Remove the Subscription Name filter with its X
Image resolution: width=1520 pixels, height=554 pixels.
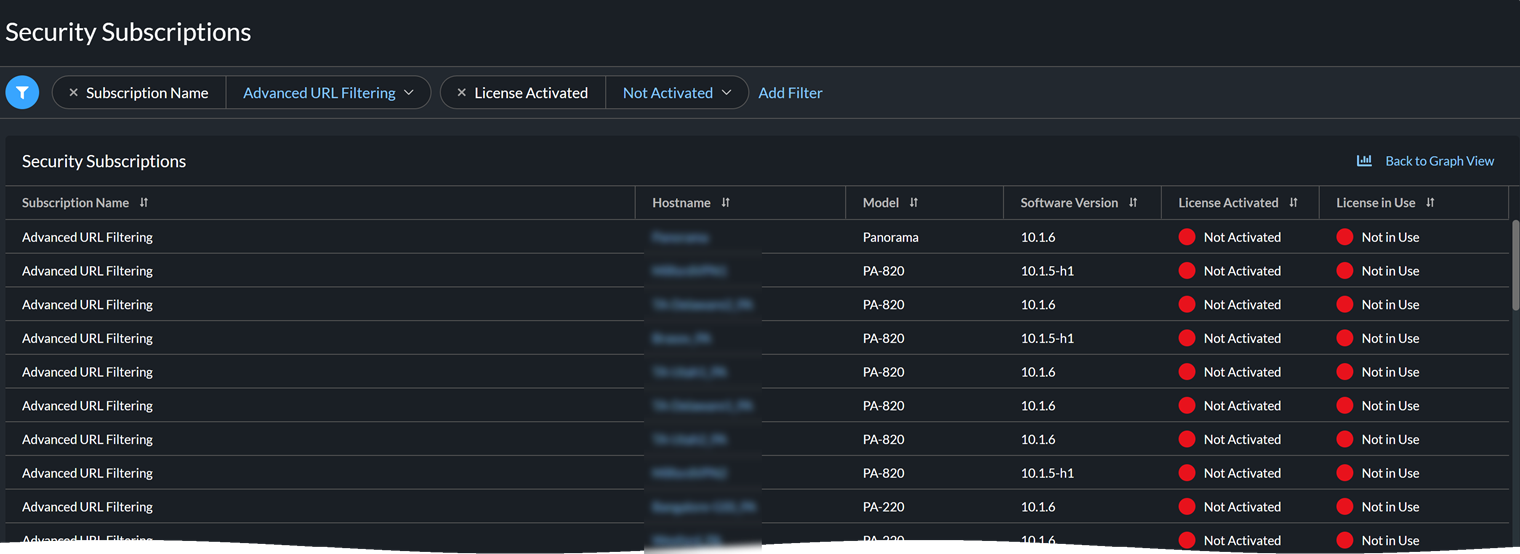[x=73, y=93]
